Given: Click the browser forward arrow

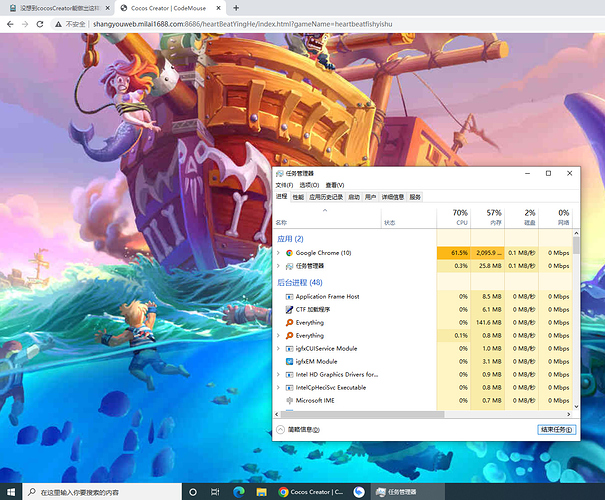Looking at the screenshot, I should point(25,24).
